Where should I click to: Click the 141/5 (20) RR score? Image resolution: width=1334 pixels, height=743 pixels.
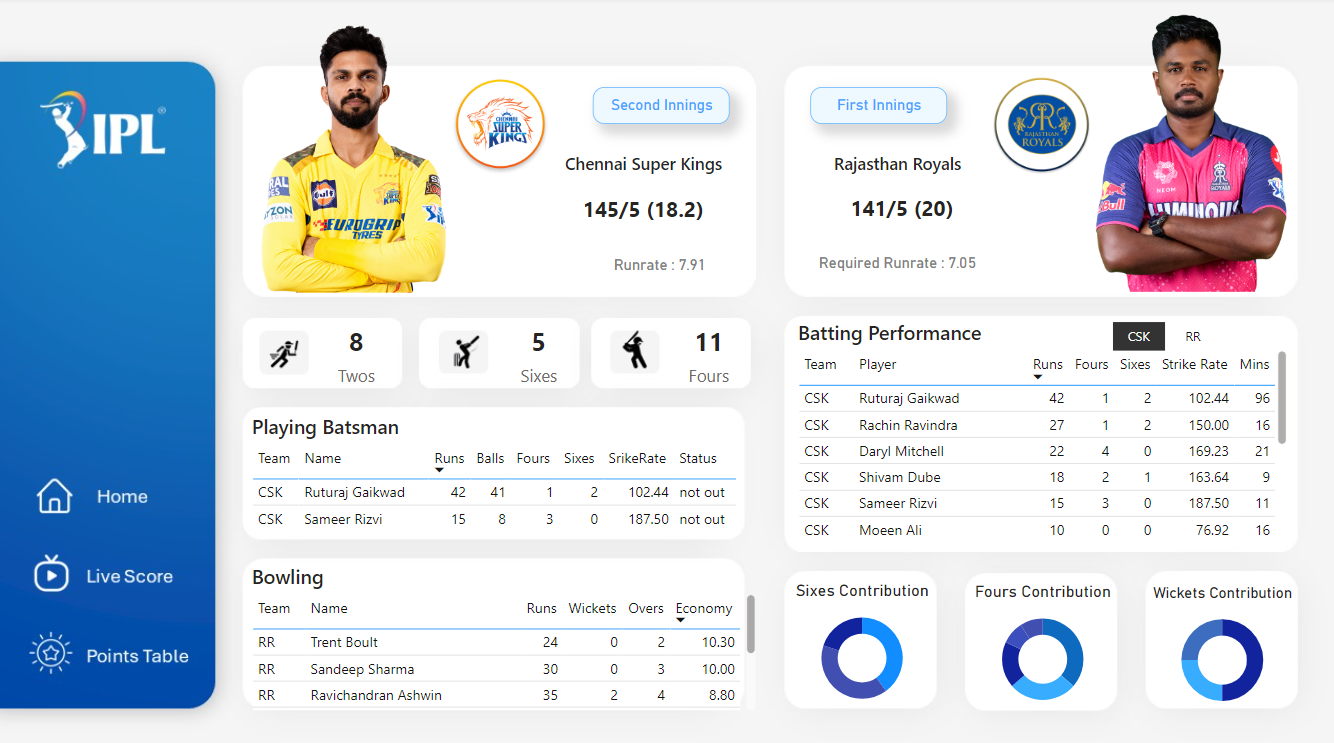[901, 209]
